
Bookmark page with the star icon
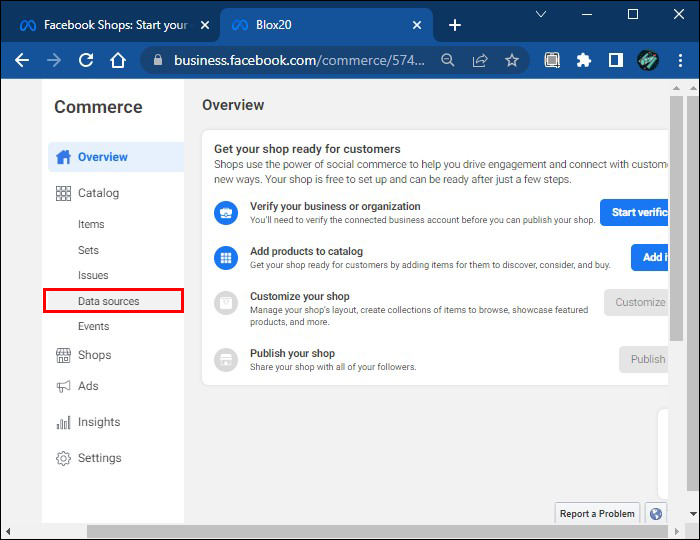(512, 60)
